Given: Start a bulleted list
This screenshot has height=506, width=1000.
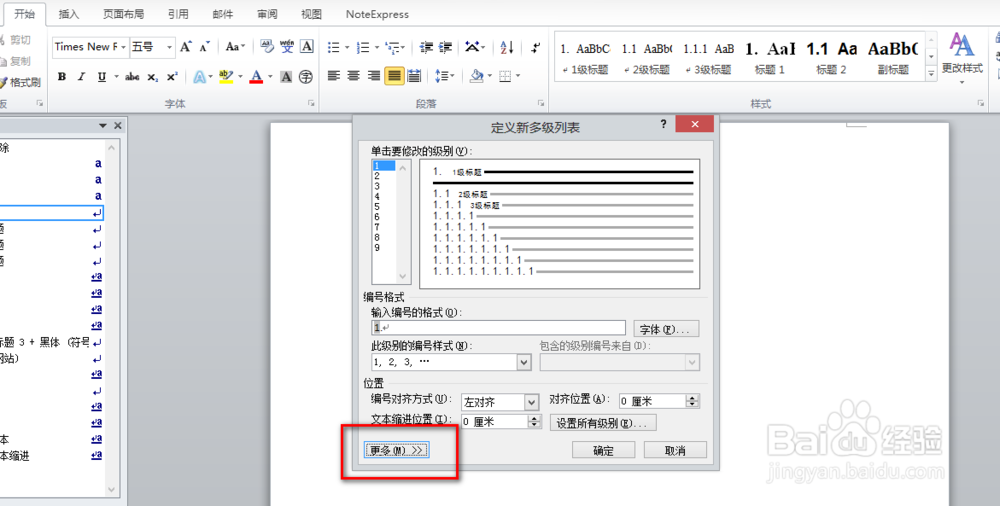Looking at the screenshot, I should (334, 47).
